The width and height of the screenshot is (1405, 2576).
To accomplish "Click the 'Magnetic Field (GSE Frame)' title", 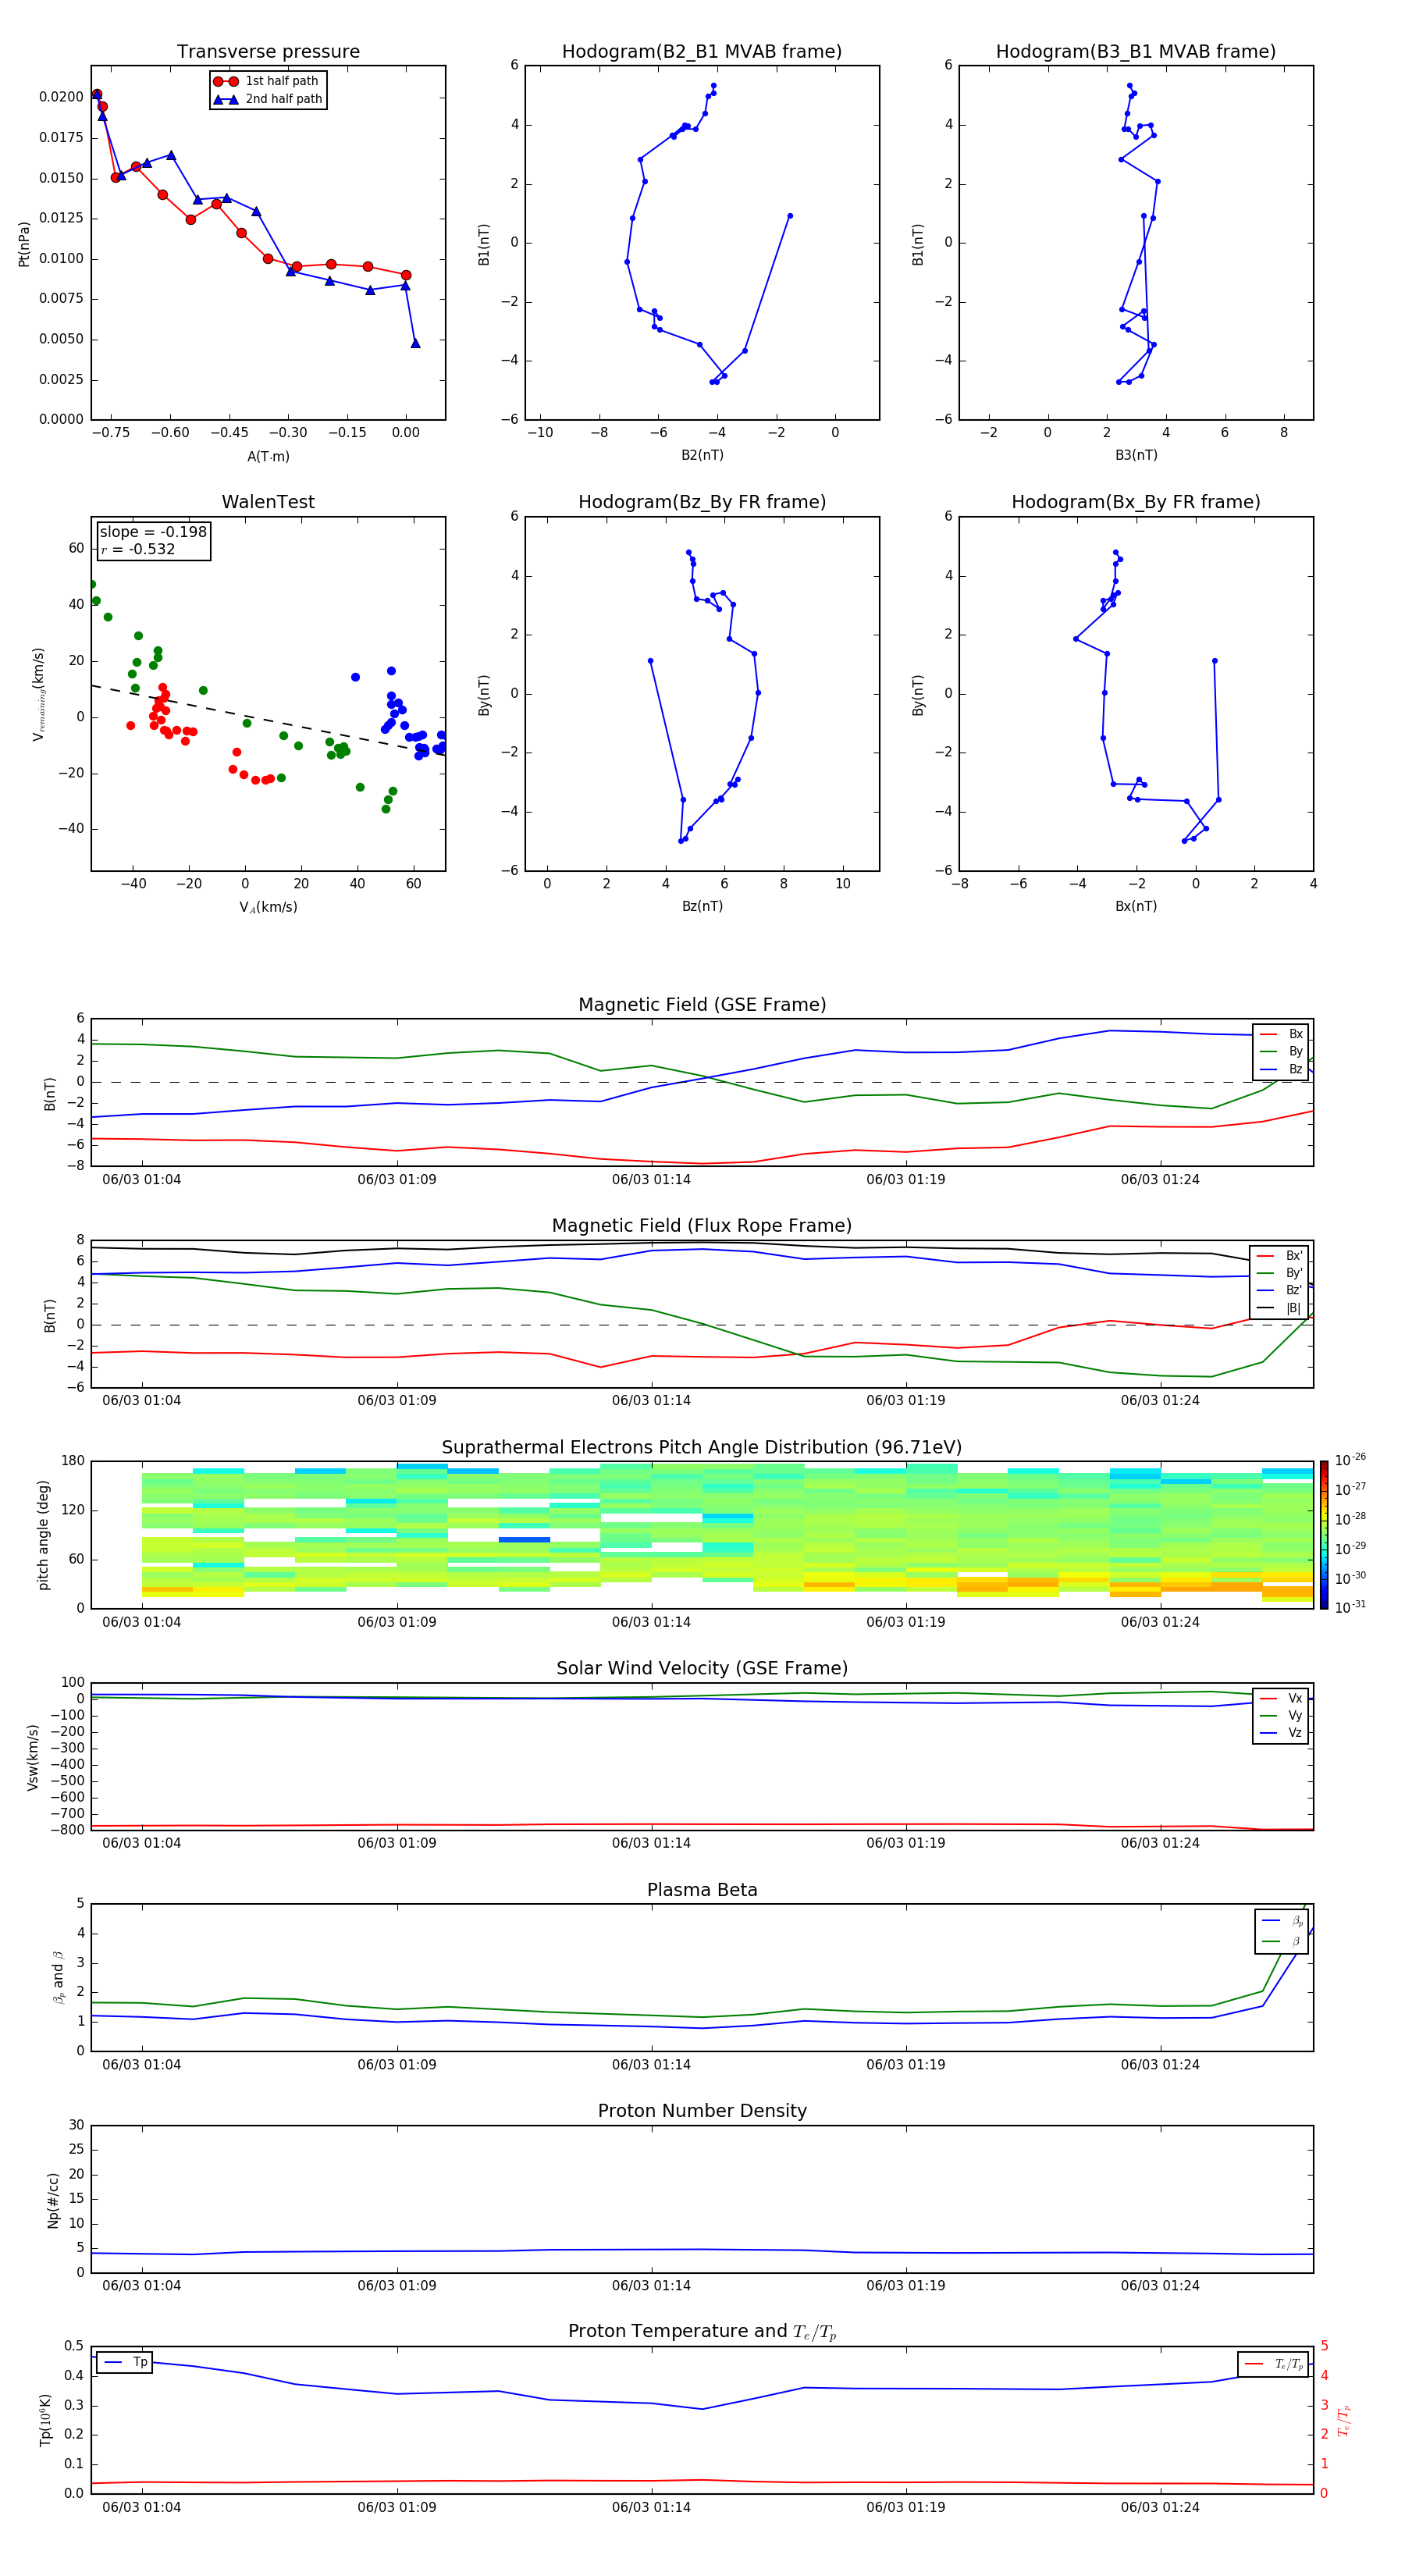I will point(702,1005).
